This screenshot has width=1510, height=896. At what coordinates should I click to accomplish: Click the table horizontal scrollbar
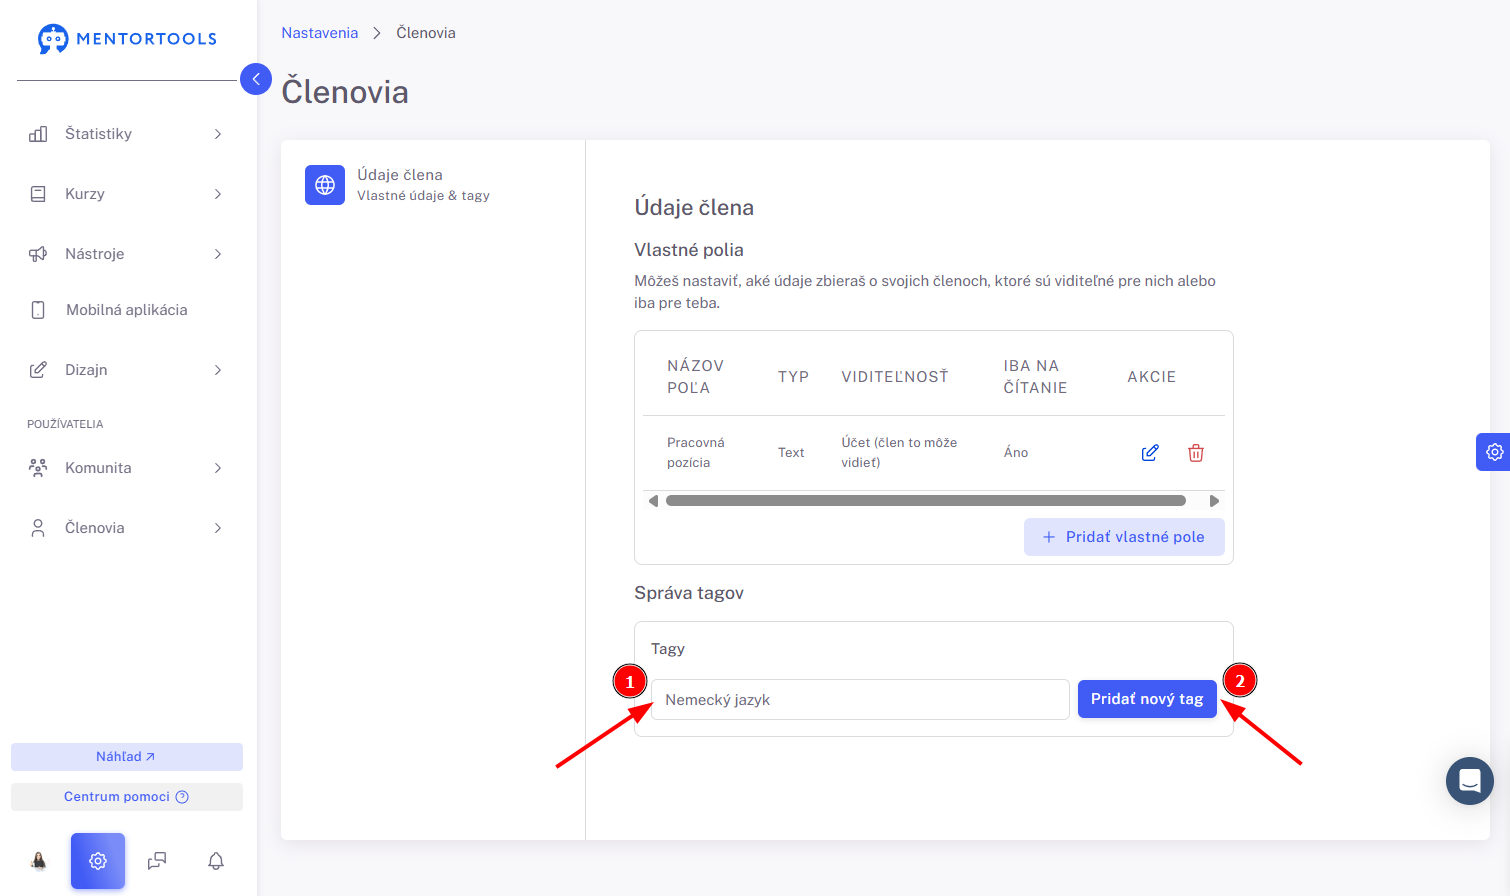tap(926, 501)
